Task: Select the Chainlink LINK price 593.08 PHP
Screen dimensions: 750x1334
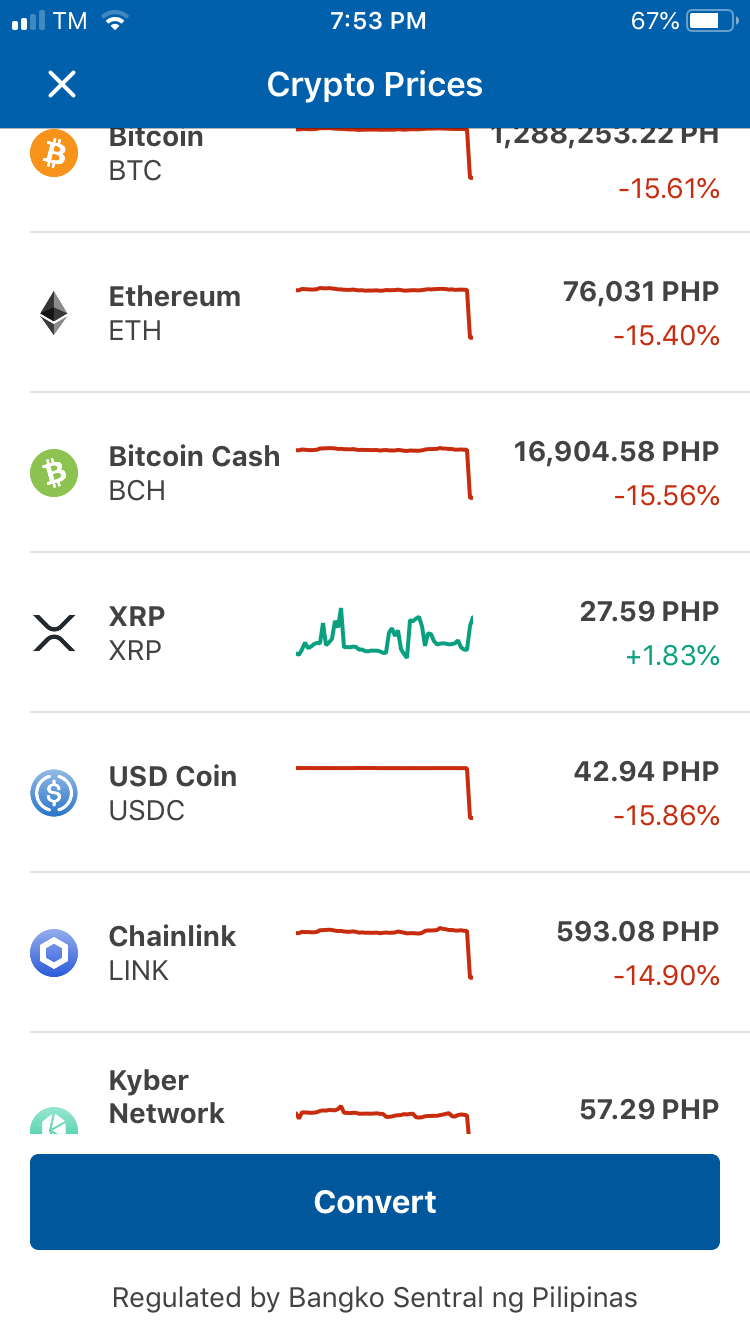Action: [638, 932]
